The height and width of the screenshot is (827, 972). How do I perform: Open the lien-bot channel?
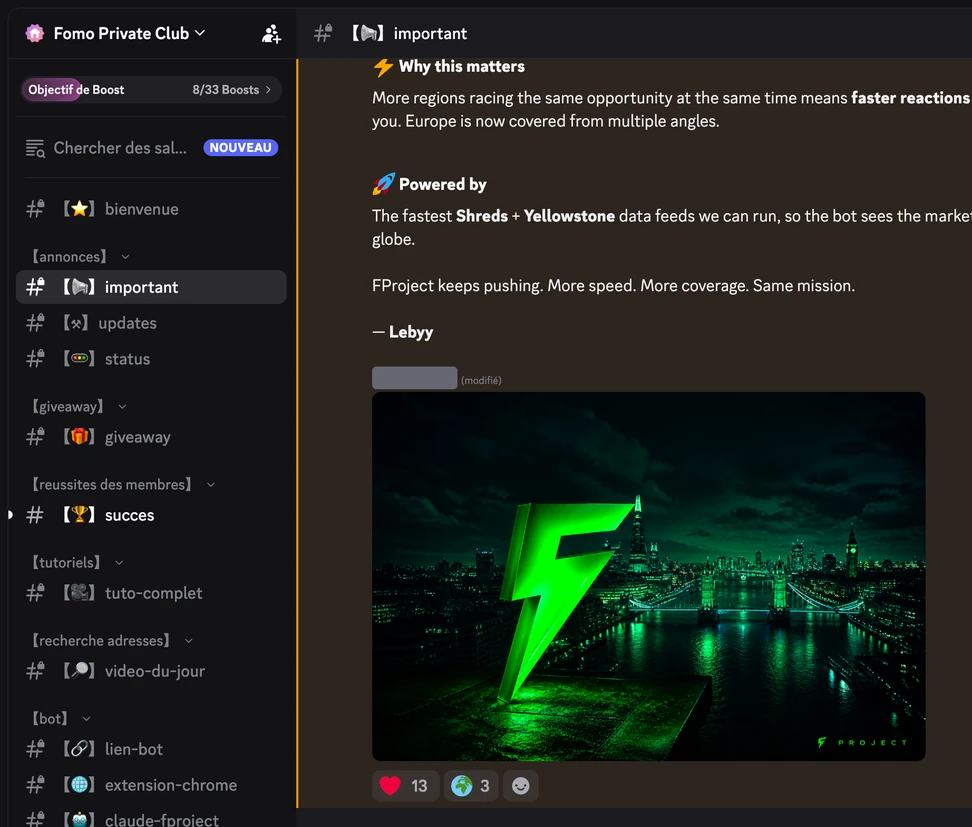[x=151, y=750]
